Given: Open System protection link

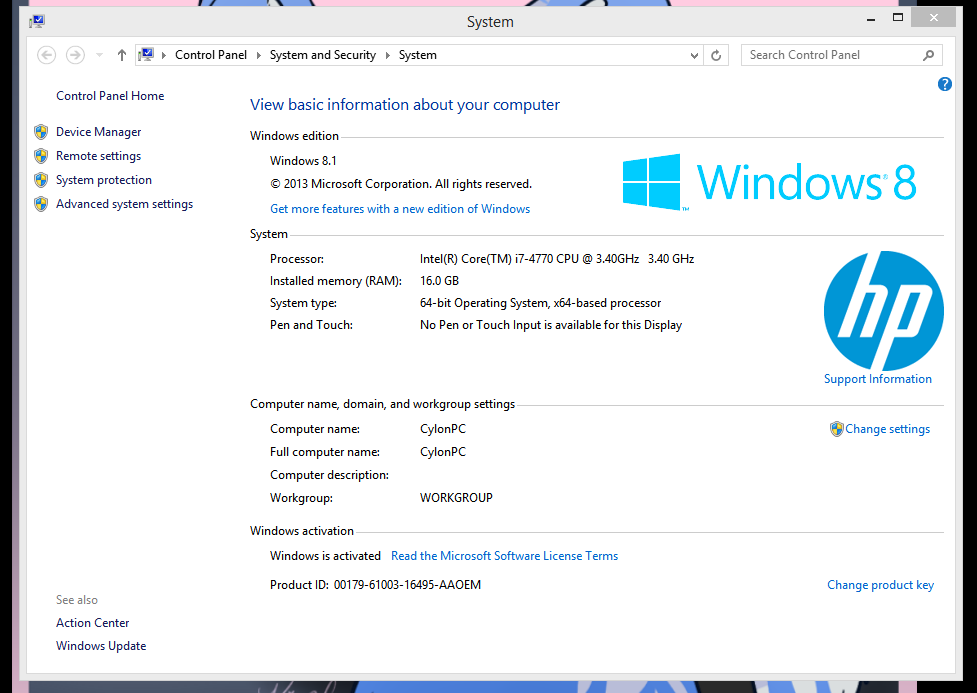Looking at the screenshot, I should 103,180.
